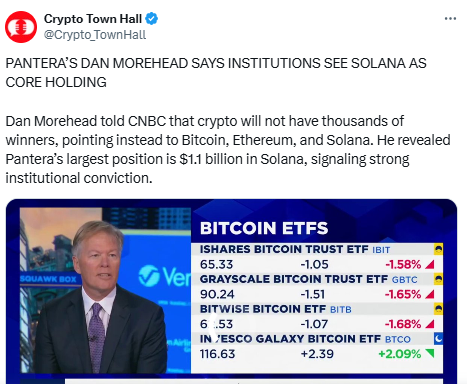Click the Squawk Box label in the video

[x=48, y=279]
